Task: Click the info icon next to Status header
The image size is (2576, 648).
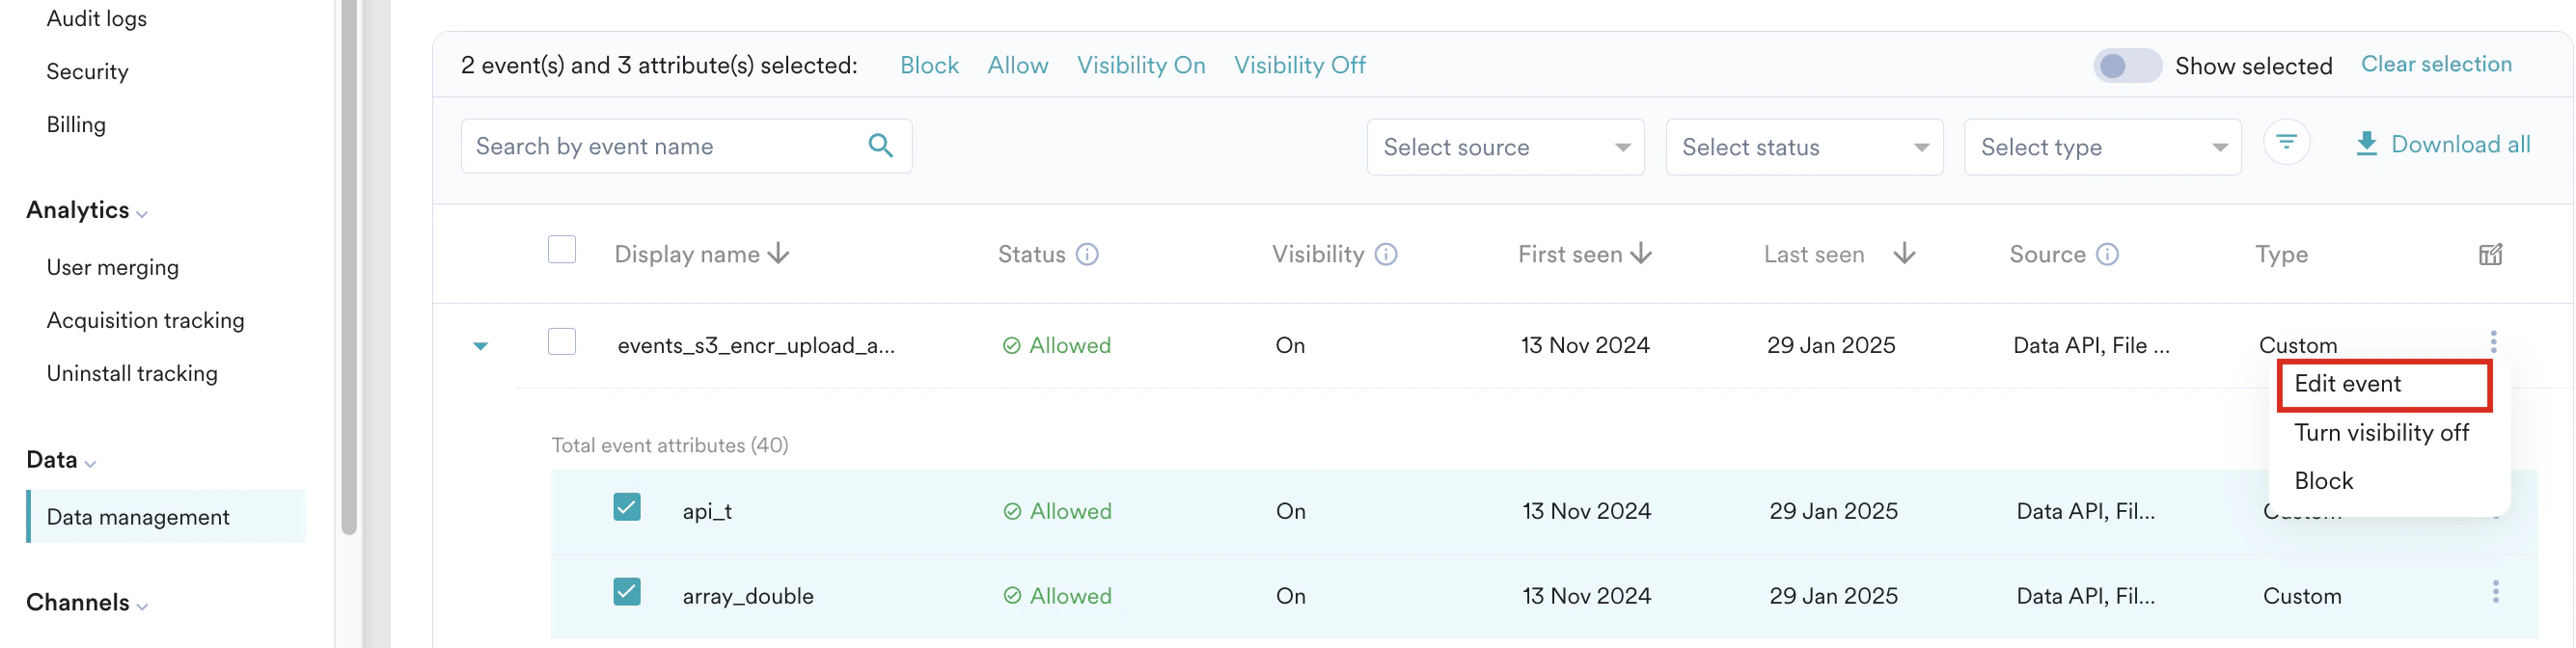Action: tap(1088, 254)
